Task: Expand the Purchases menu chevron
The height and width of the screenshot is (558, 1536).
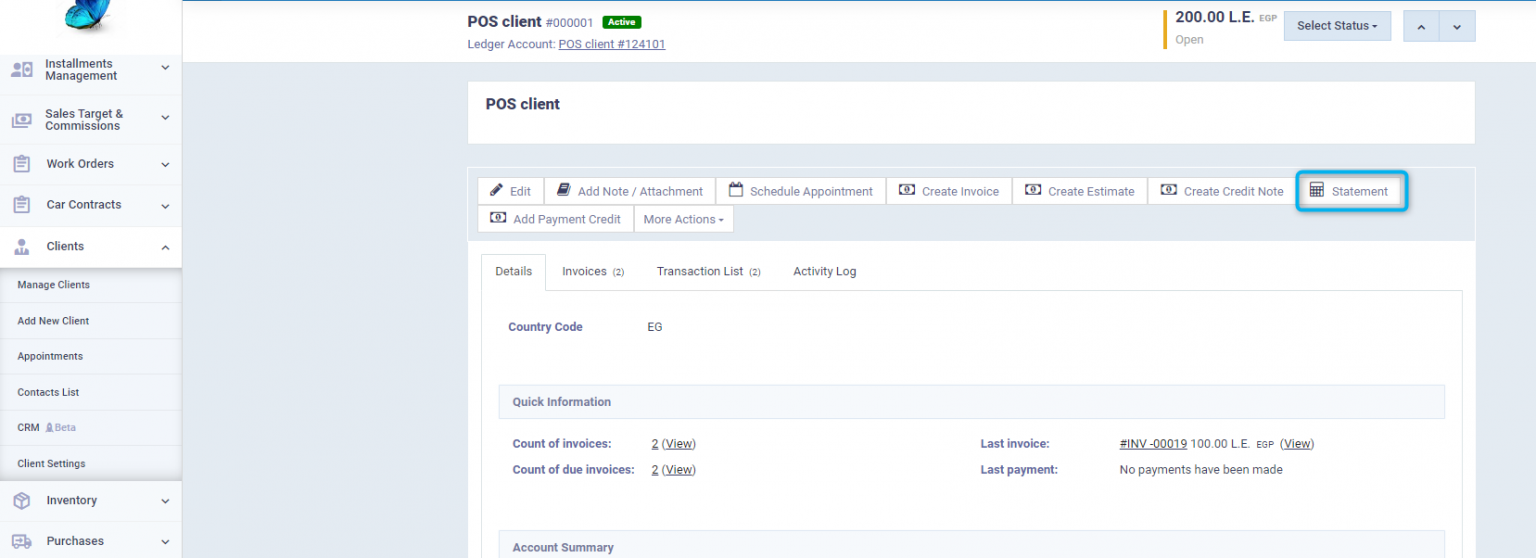Action: (165, 542)
